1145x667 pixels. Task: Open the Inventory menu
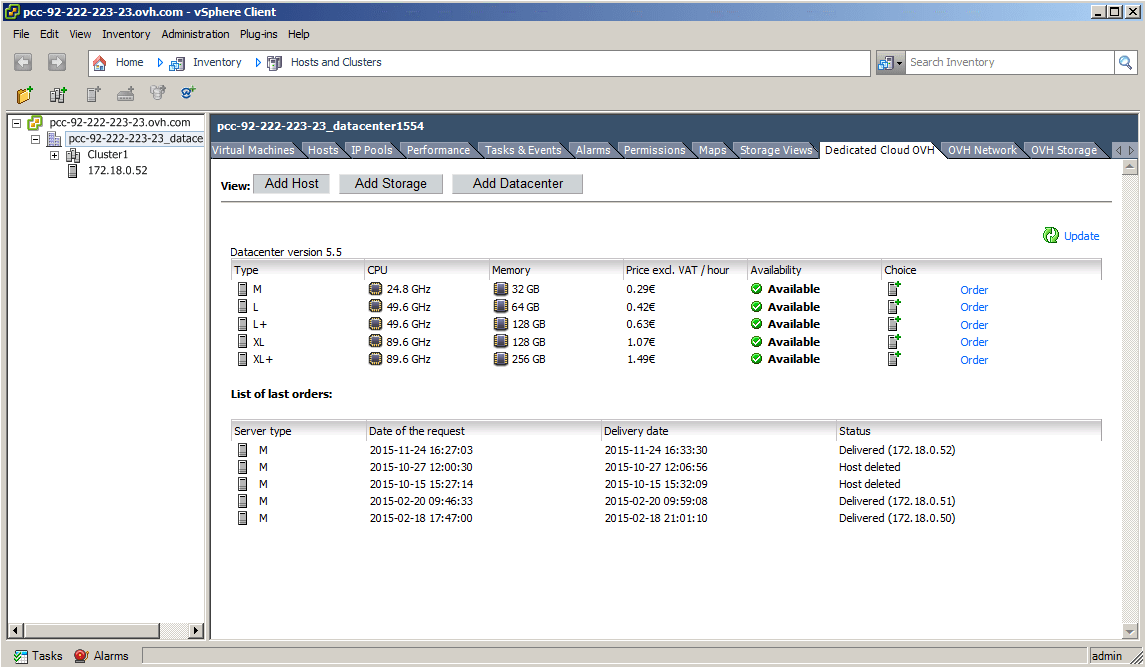coord(126,34)
